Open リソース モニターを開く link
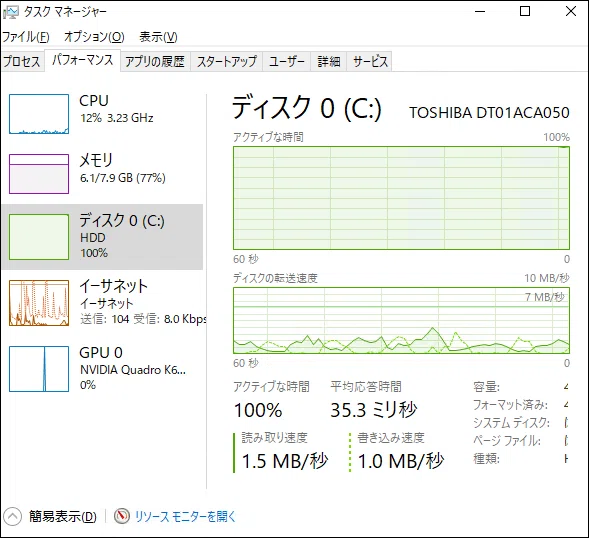Image resolution: width=589 pixels, height=538 pixels. click(x=185, y=517)
